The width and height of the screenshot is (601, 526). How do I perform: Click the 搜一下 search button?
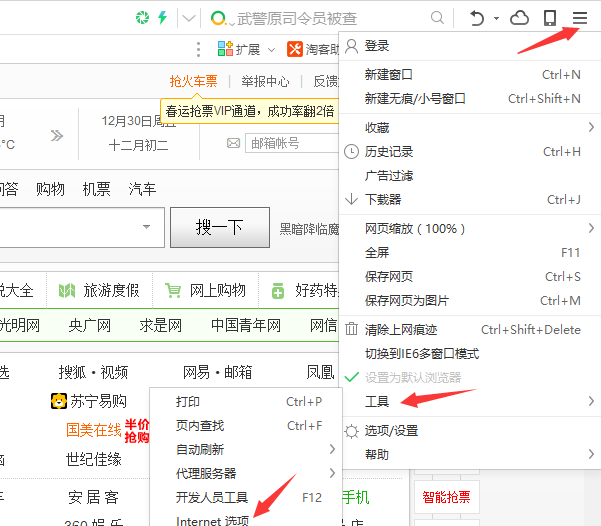(220, 227)
